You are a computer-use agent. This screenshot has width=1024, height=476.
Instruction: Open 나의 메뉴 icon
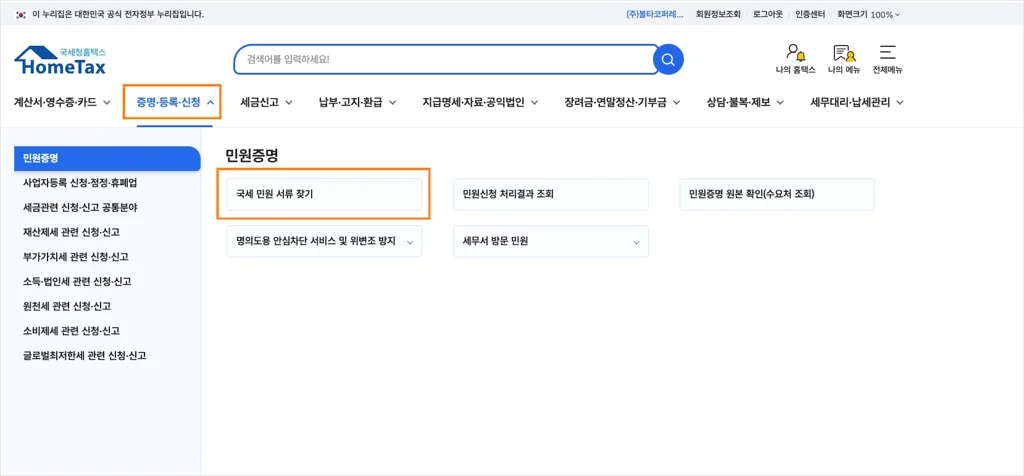pyautogui.click(x=843, y=59)
